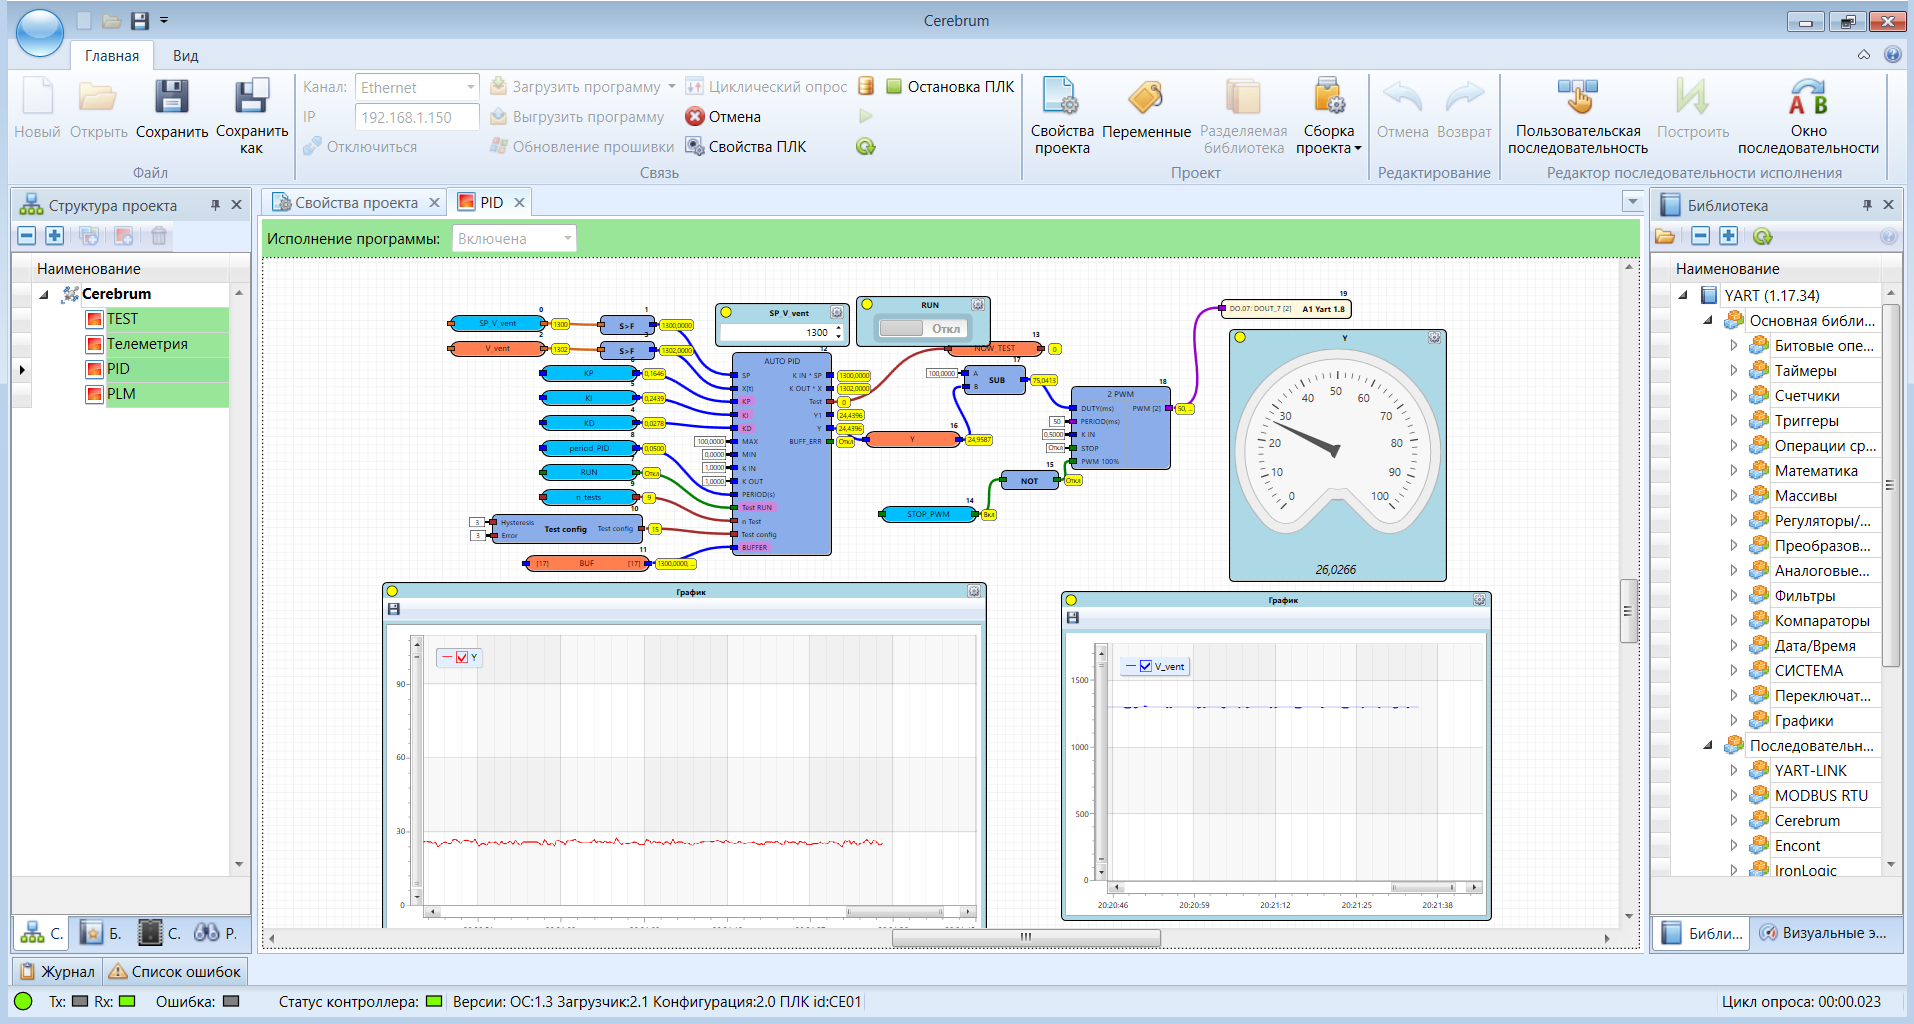The image size is (1914, 1024).
Task: Click the library refresh icon
Action: coord(1762,237)
